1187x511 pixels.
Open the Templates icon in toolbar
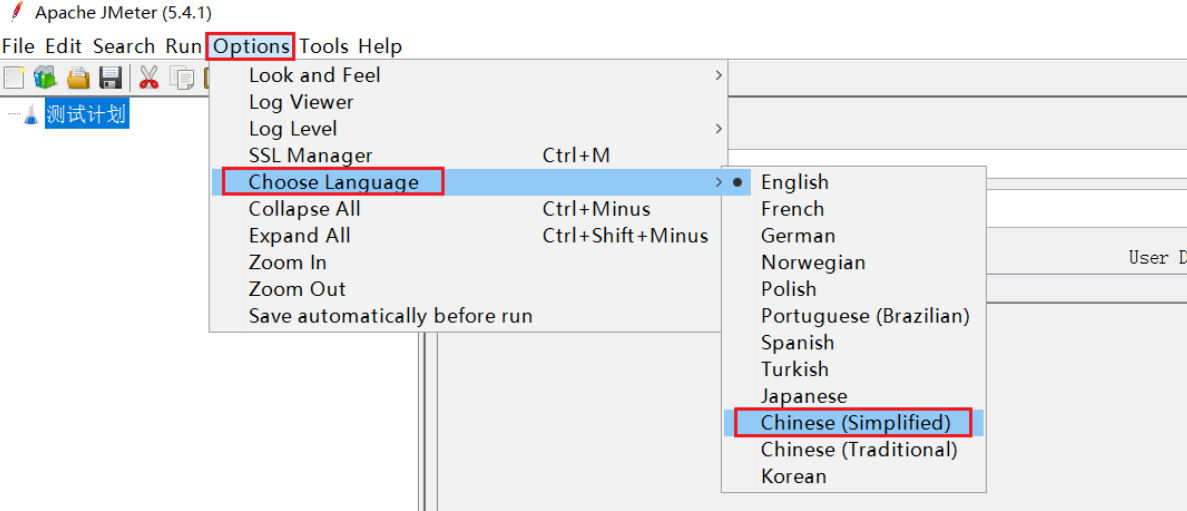(x=45, y=77)
